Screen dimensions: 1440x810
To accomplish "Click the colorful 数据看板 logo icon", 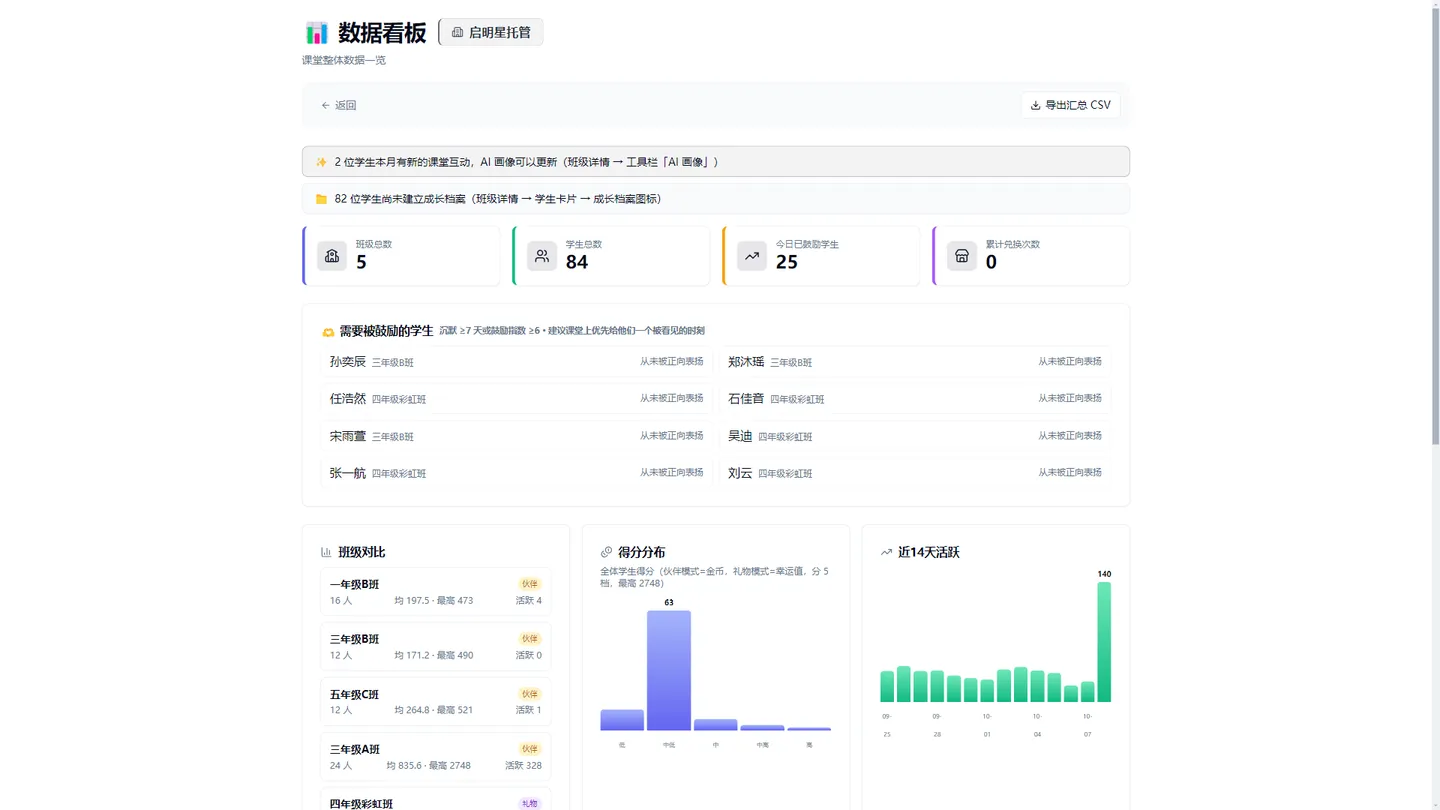I will (x=316, y=32).
